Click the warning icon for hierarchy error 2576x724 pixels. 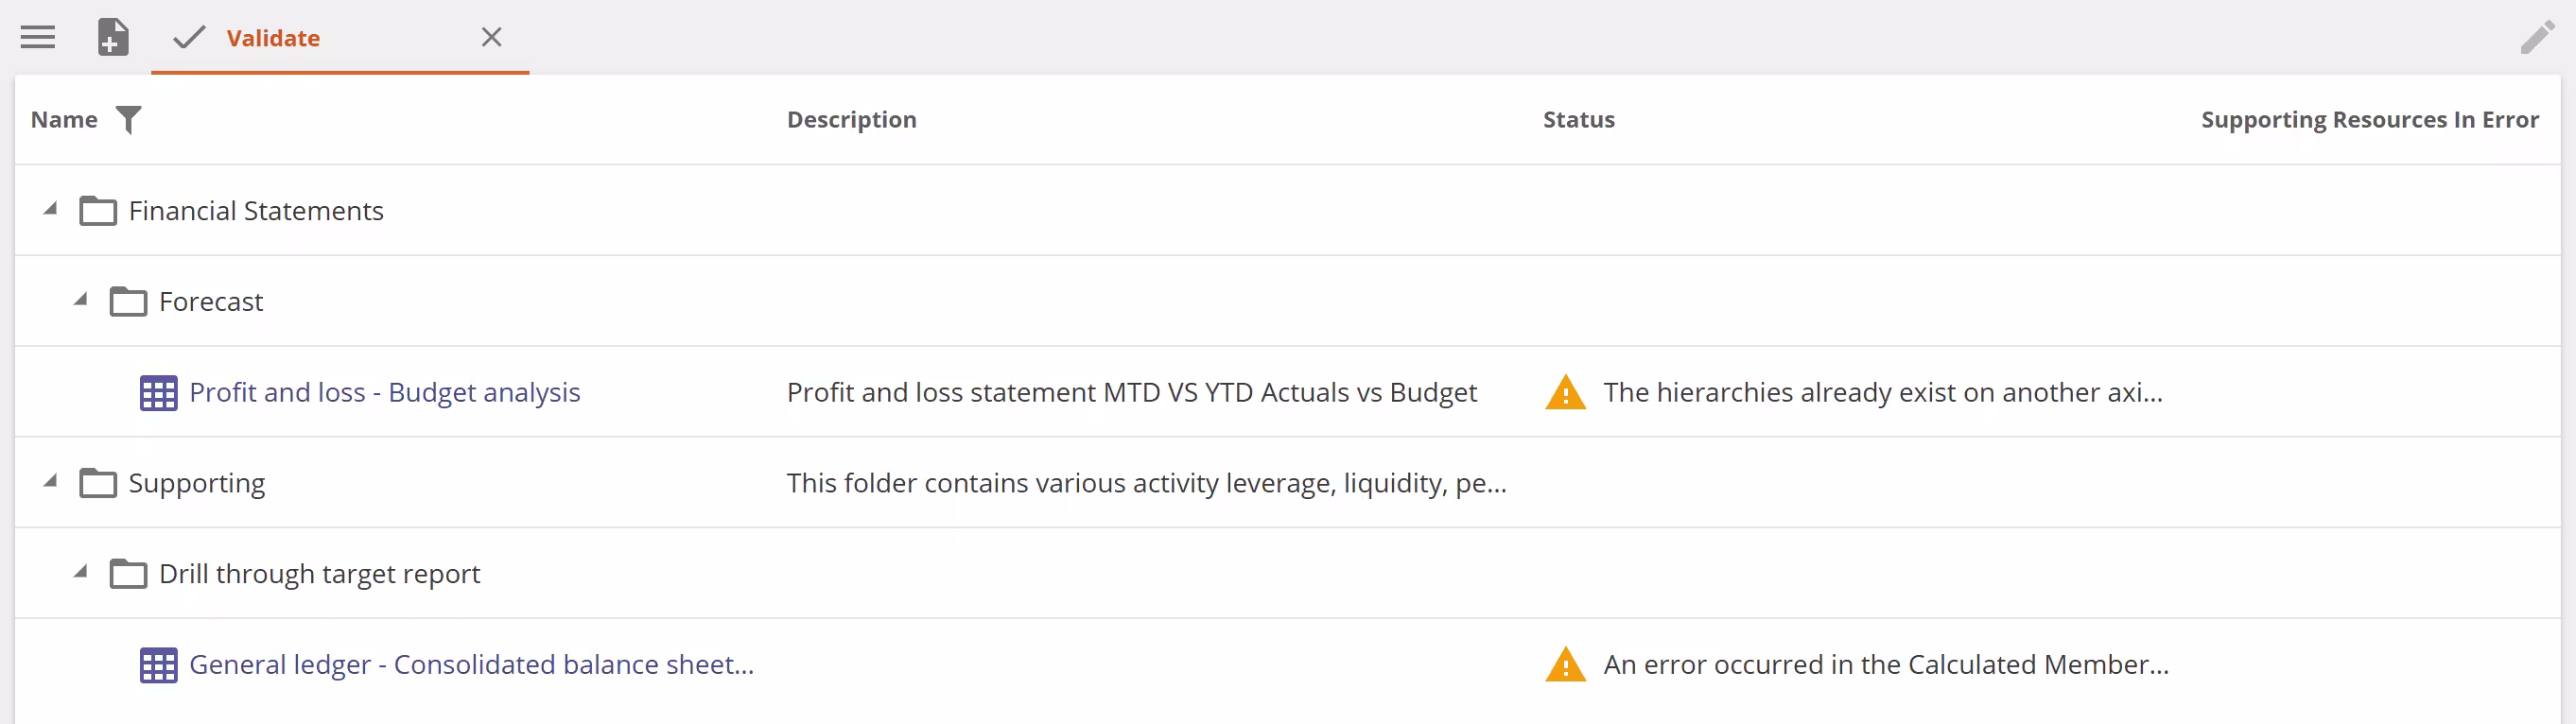click(1565, 392)
